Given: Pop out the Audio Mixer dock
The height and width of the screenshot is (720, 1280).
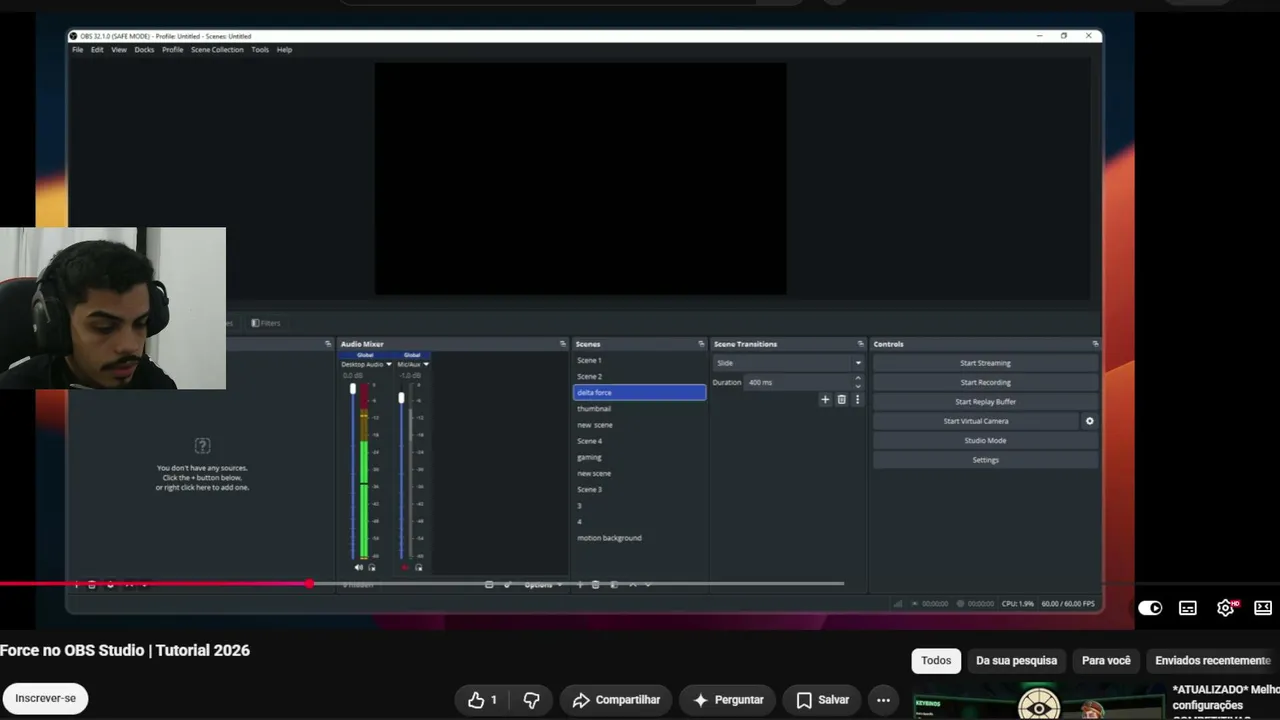Looking at the screenshot, I should 563,344.
